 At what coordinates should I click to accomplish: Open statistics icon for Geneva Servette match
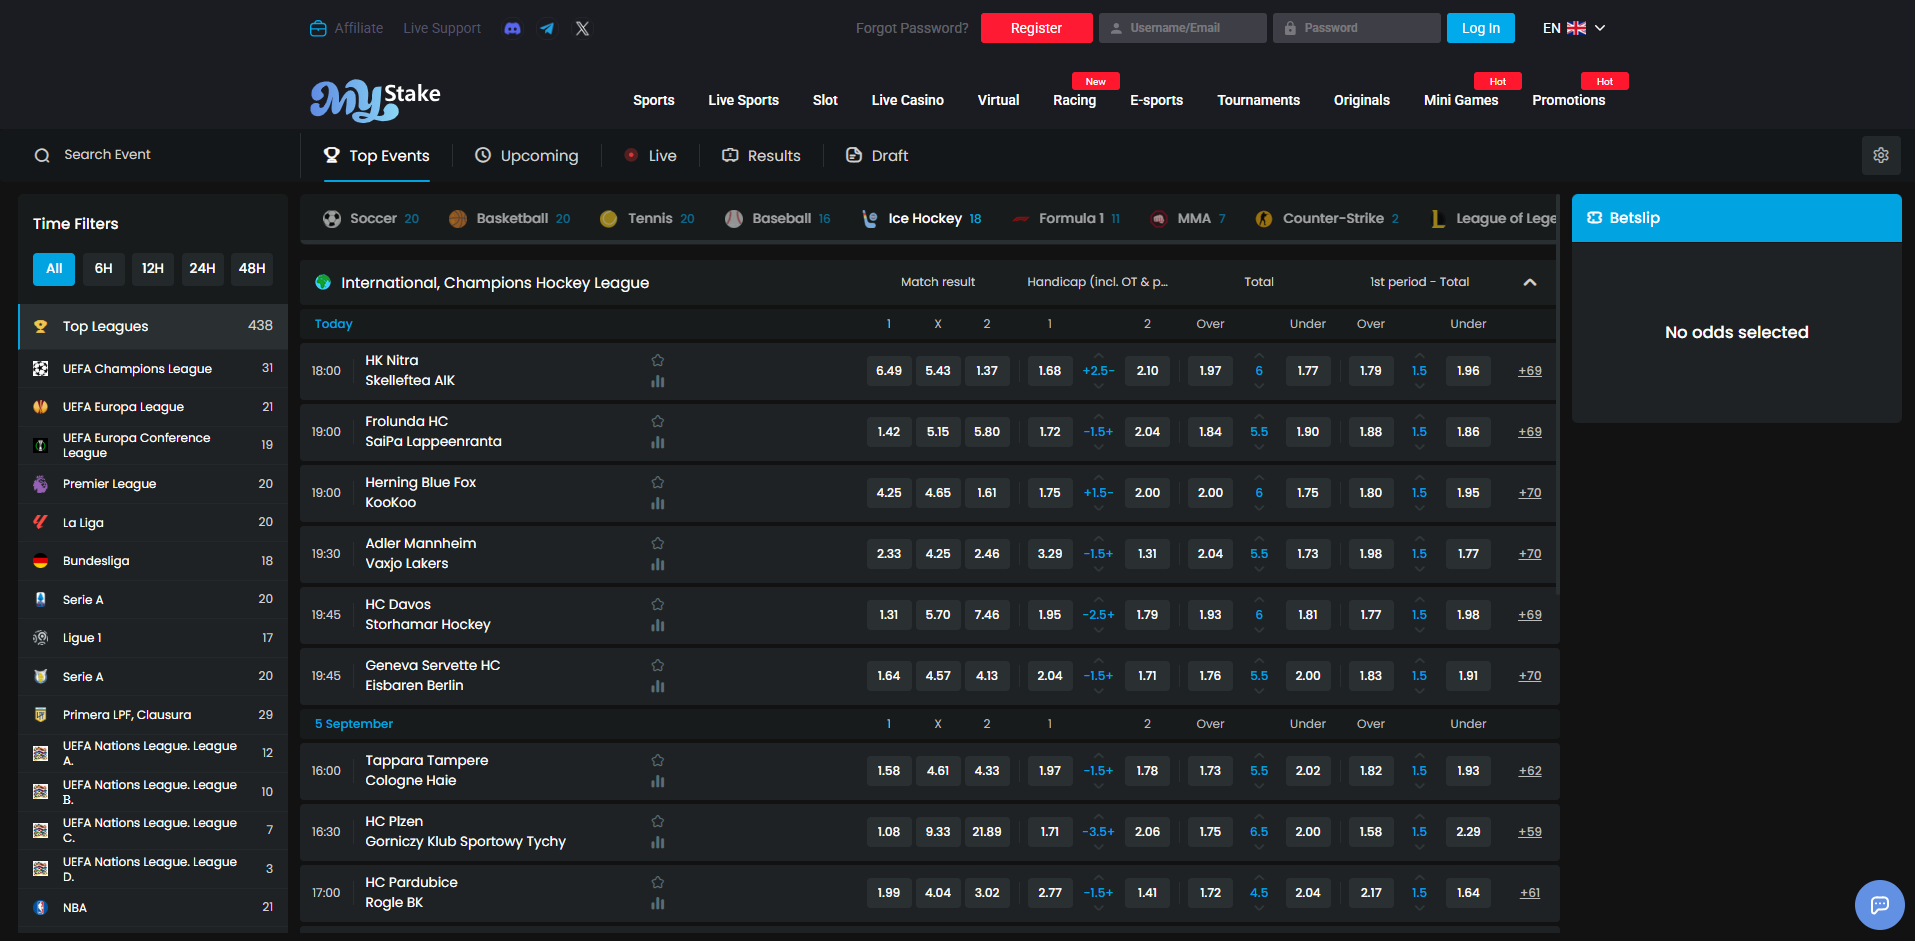tap(657, 686)
